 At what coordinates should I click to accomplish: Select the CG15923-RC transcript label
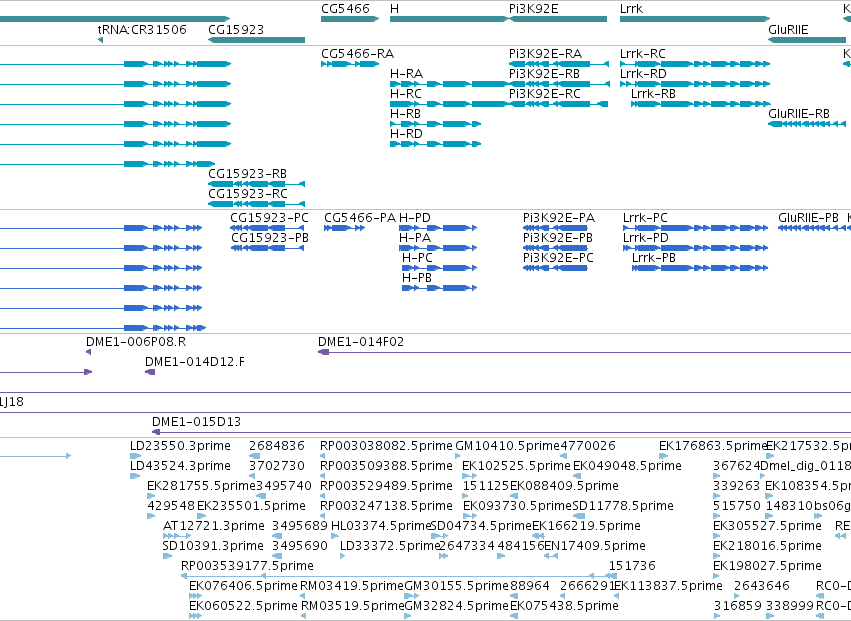click(248, 194)
